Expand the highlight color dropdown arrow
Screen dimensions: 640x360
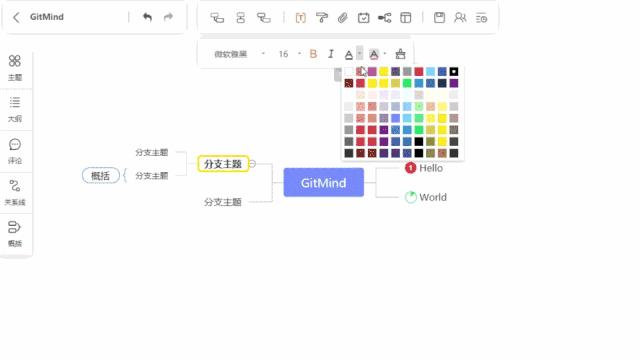385,53
